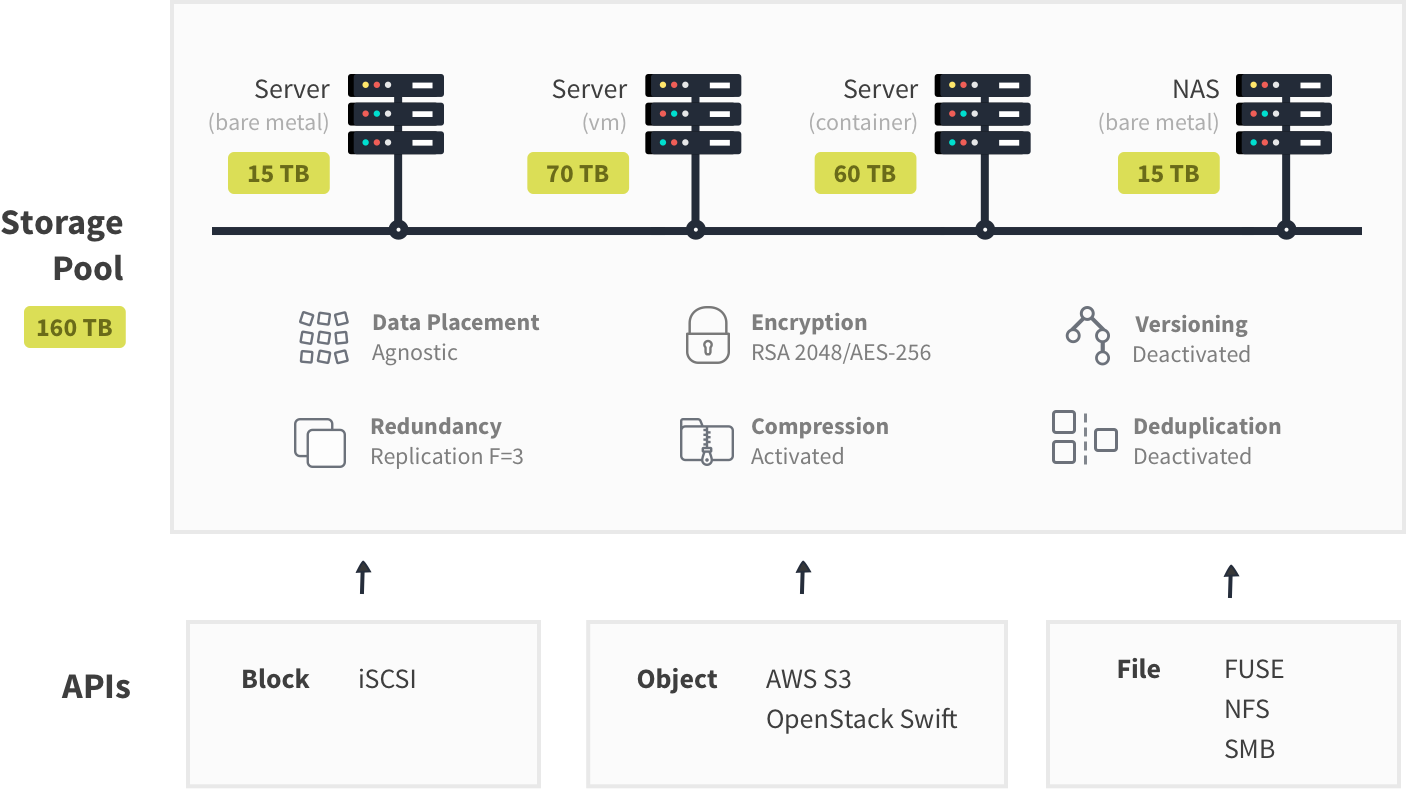Click the arrow above the File API box
The height and width of the screenshot is (790, 1406).
point(1232,580)
